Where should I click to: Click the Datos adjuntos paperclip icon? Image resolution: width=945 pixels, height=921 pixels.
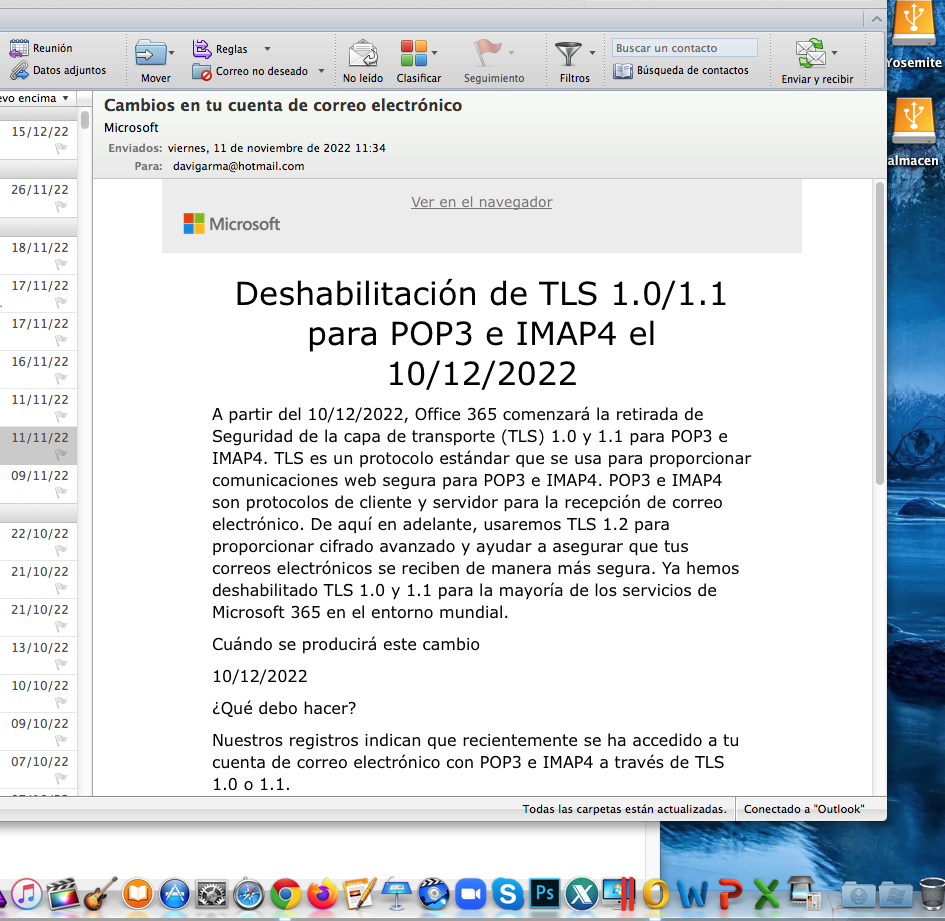(19, 70)
